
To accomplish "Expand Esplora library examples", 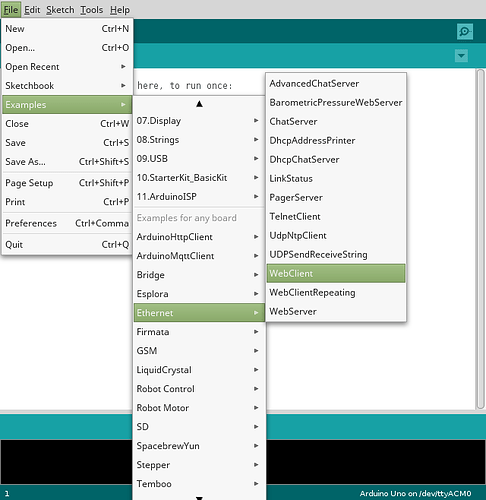I will [x=199, y=294].
